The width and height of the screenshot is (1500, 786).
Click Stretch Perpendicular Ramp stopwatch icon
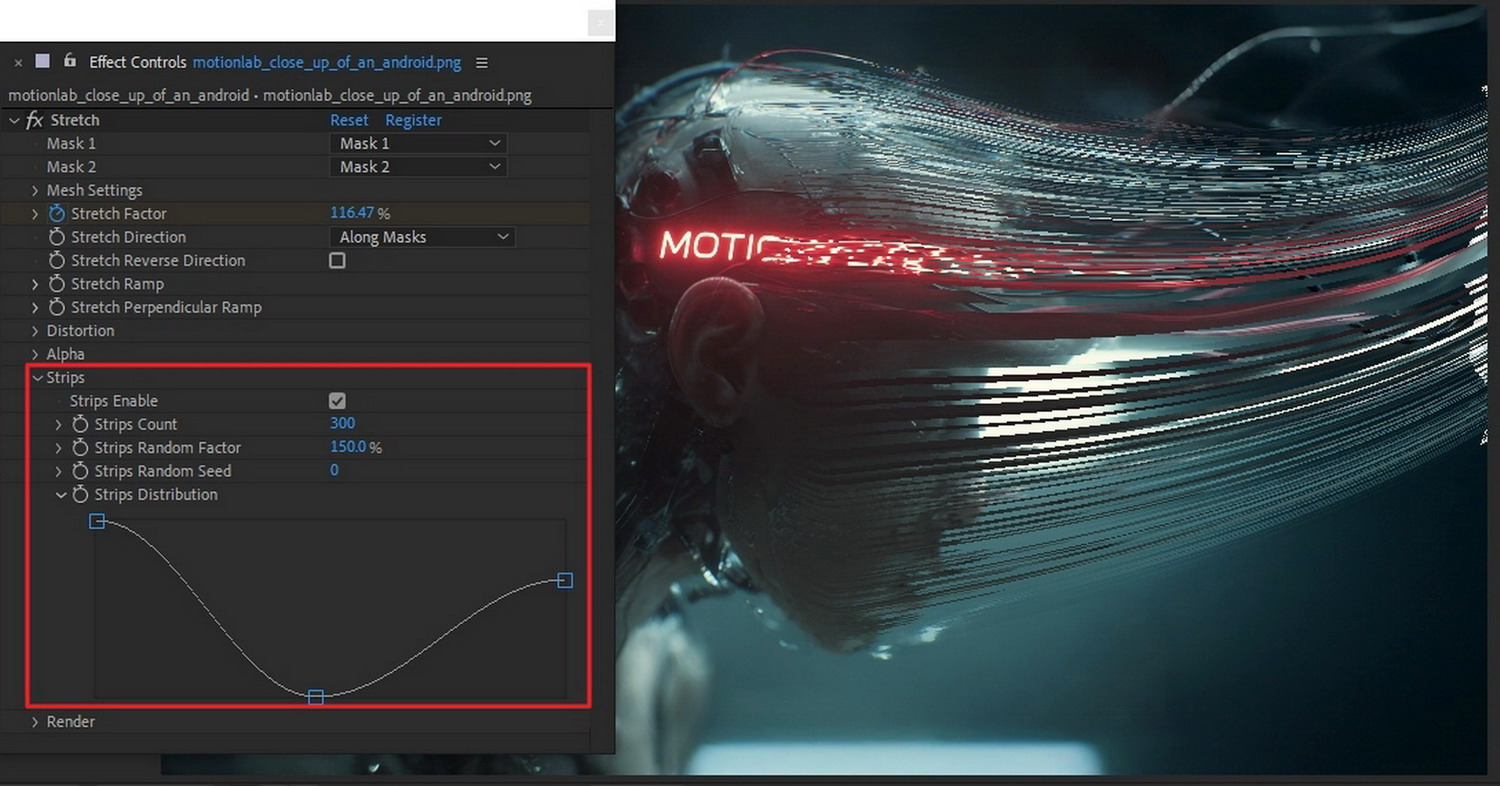(x=57, y=307)
